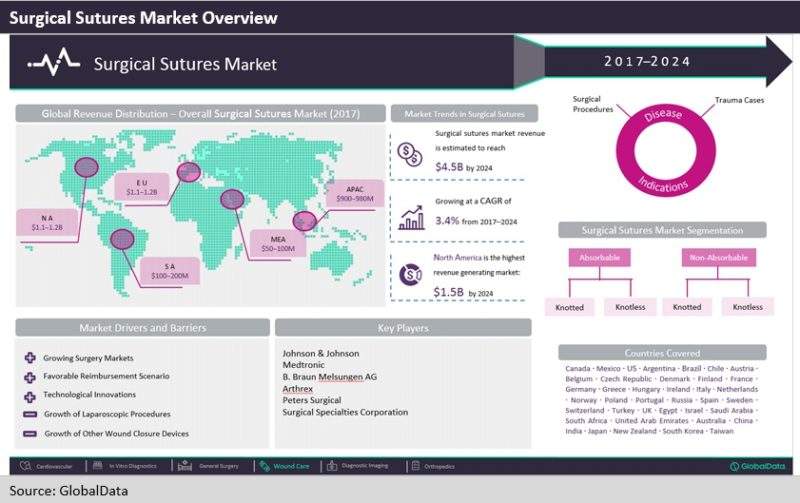Select the Cardiovascular tab in footer

pos(51,465)
